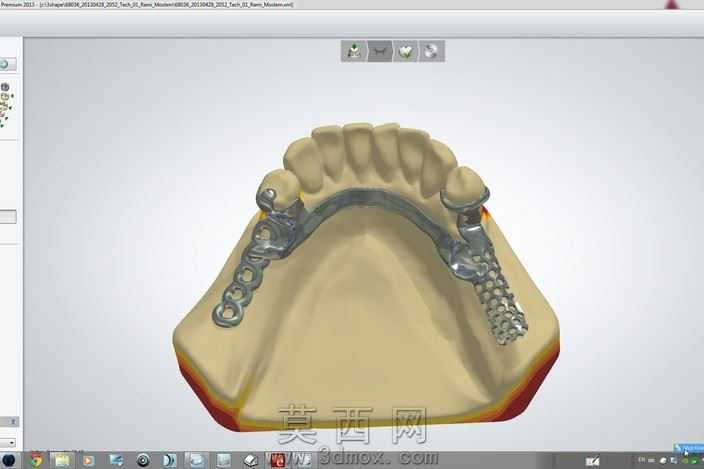Expand the arrow beside second left tree icon
704x469 pixels.
(x=12, y=96)
